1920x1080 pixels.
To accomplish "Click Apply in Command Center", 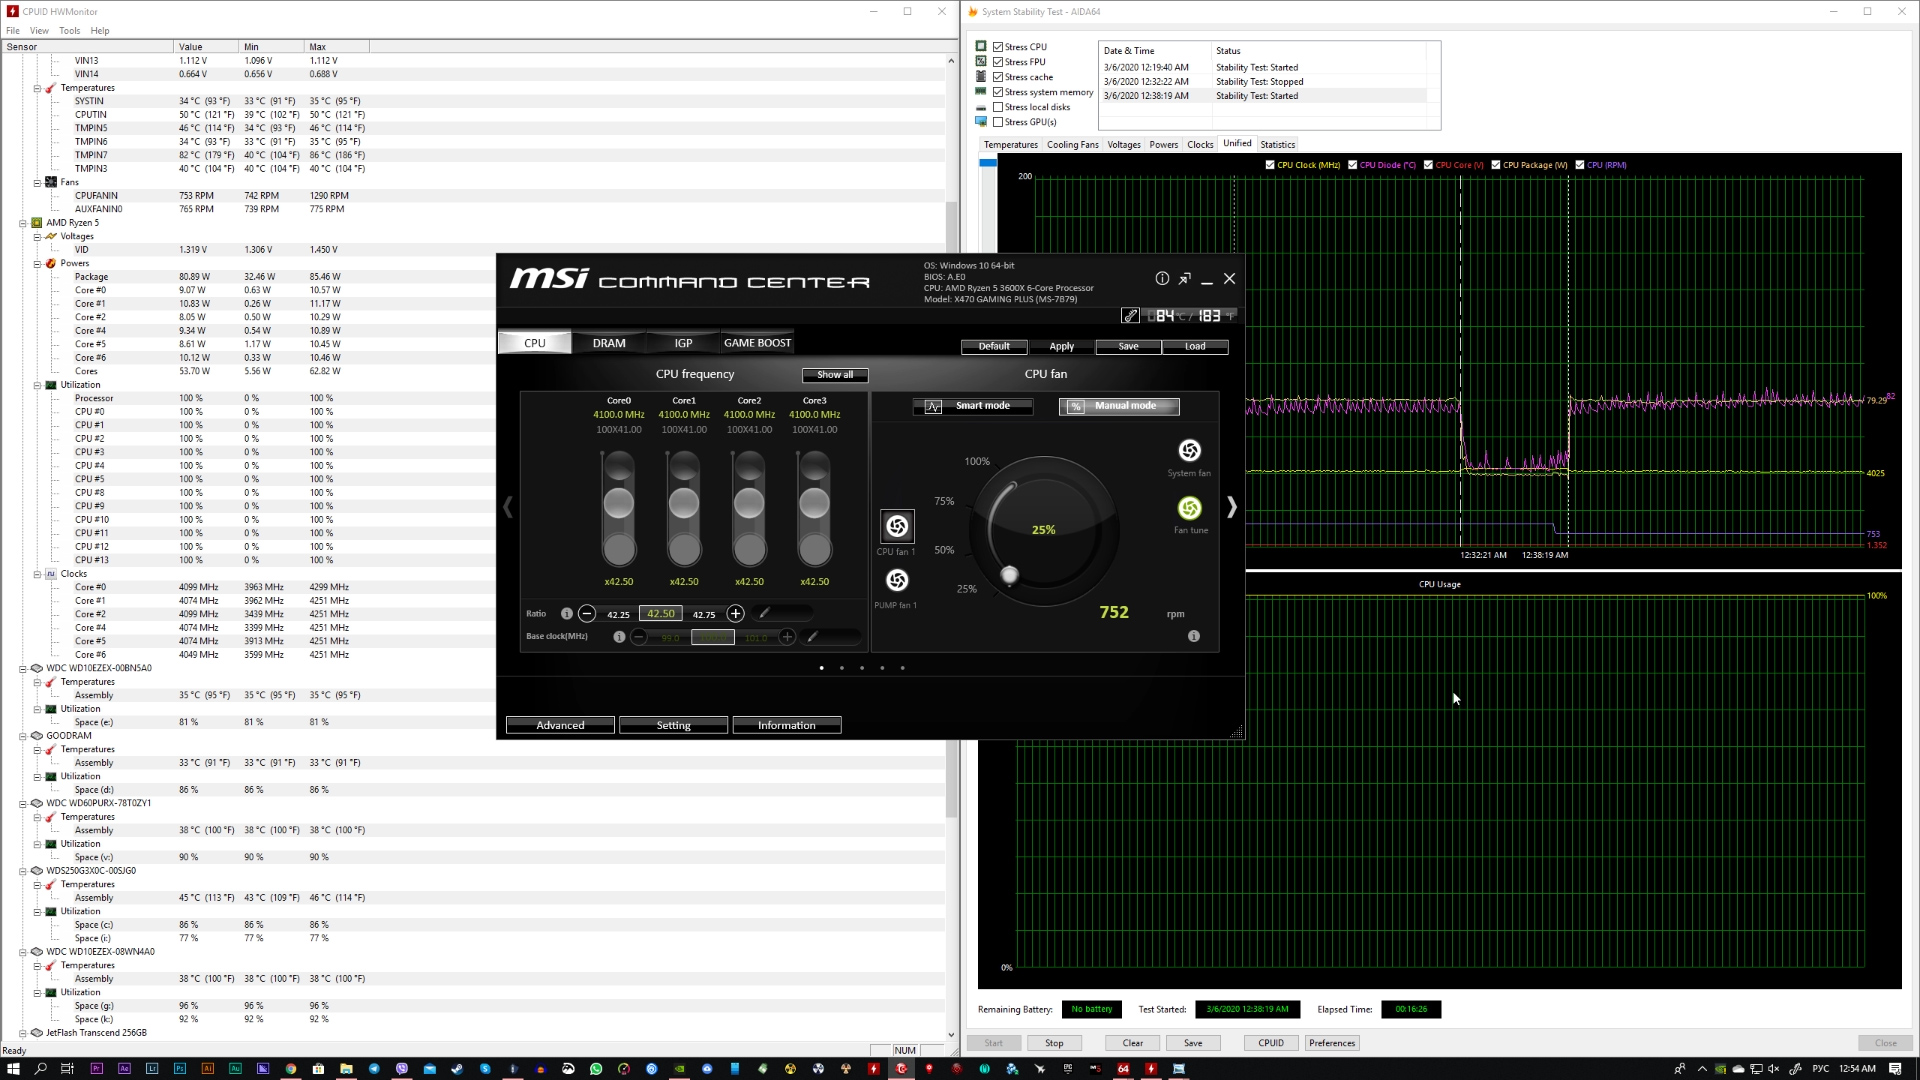I will pyautogui.click(x=1061, y=346).
